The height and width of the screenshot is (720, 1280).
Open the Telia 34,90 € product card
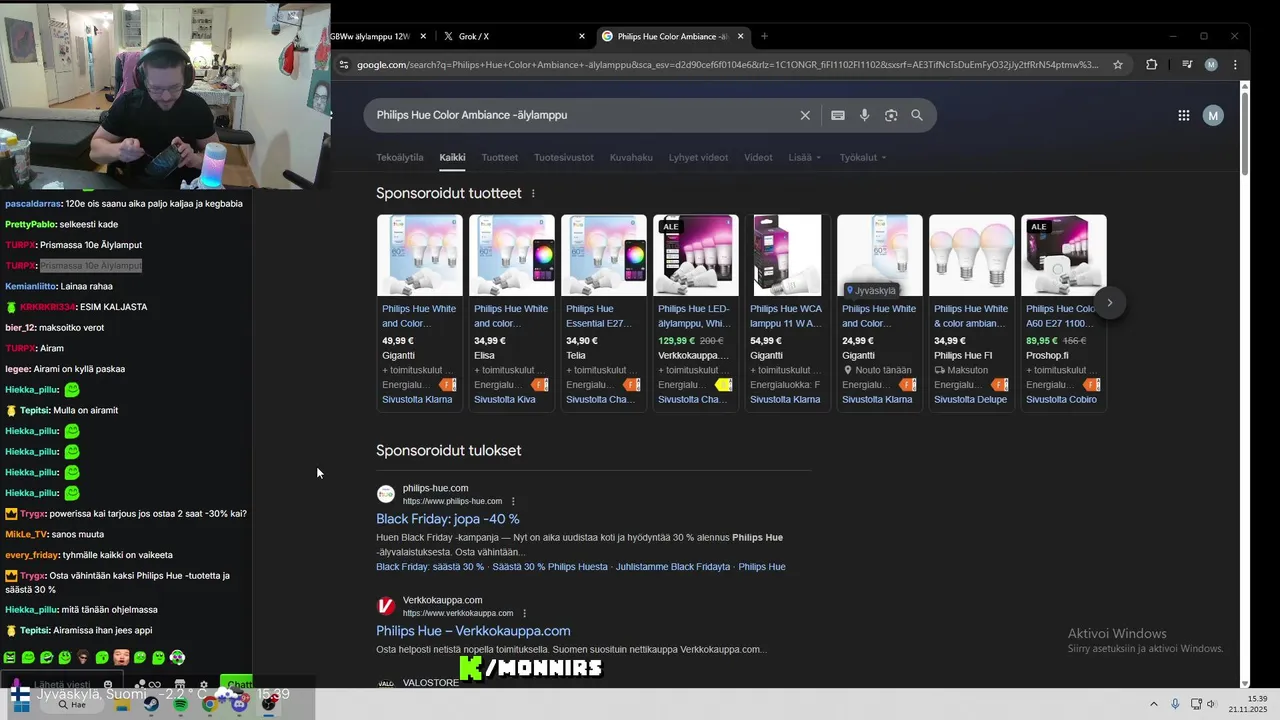pos(604,312)
